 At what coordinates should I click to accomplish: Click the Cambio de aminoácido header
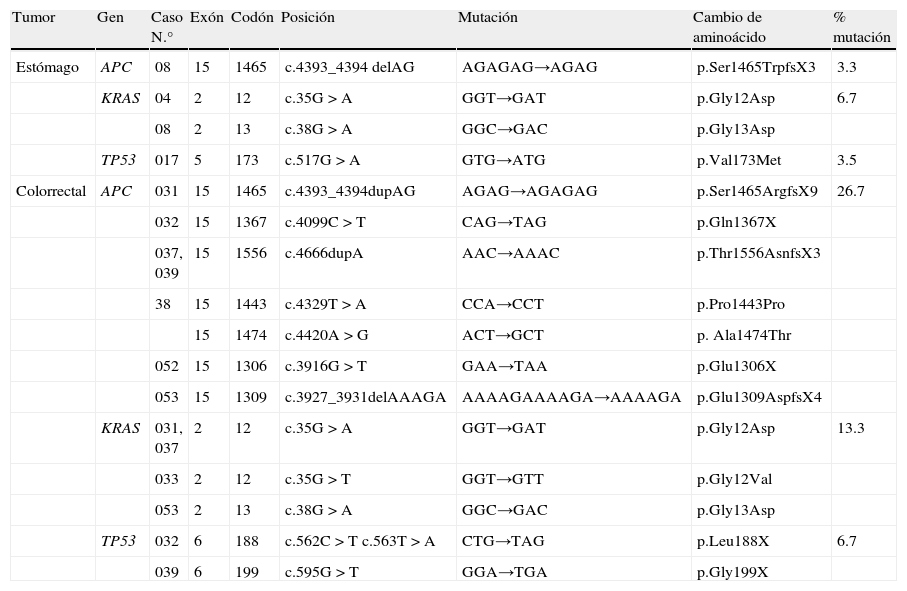tap(727, 27)
